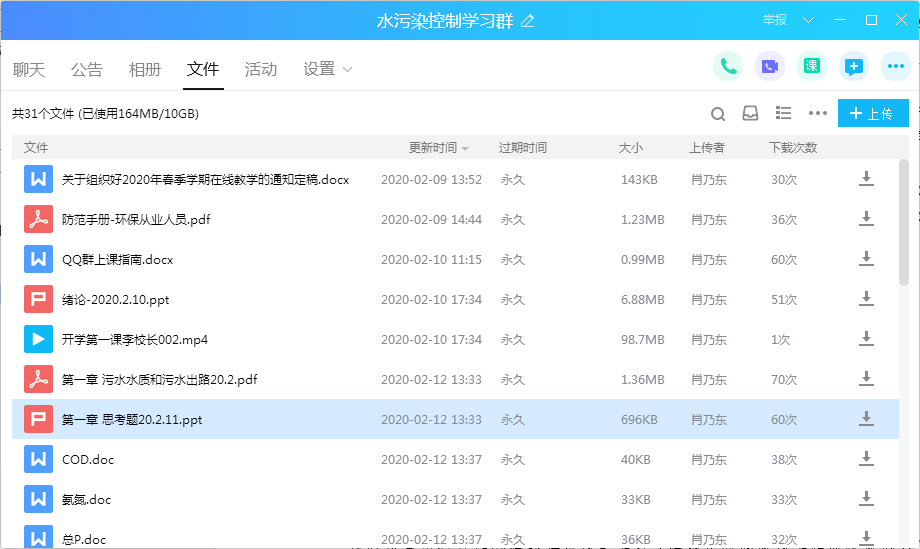Open the file inbox tray icon

pos(750,114)
